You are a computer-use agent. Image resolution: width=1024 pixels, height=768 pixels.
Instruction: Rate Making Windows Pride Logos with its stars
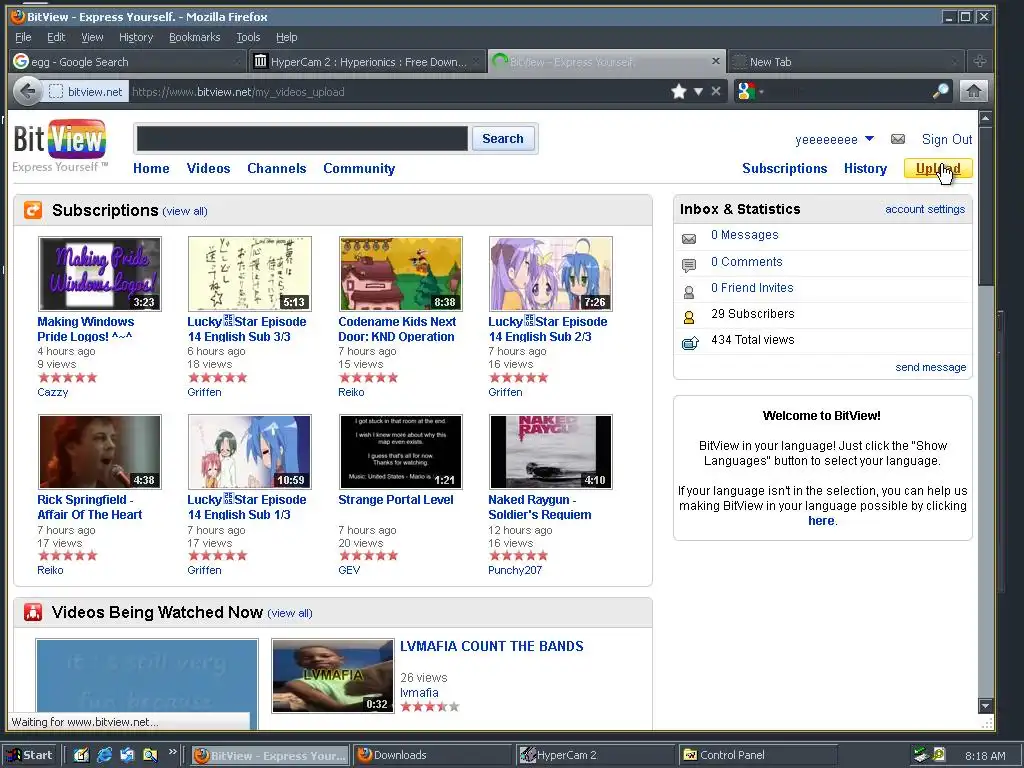(x=68, y=377)
